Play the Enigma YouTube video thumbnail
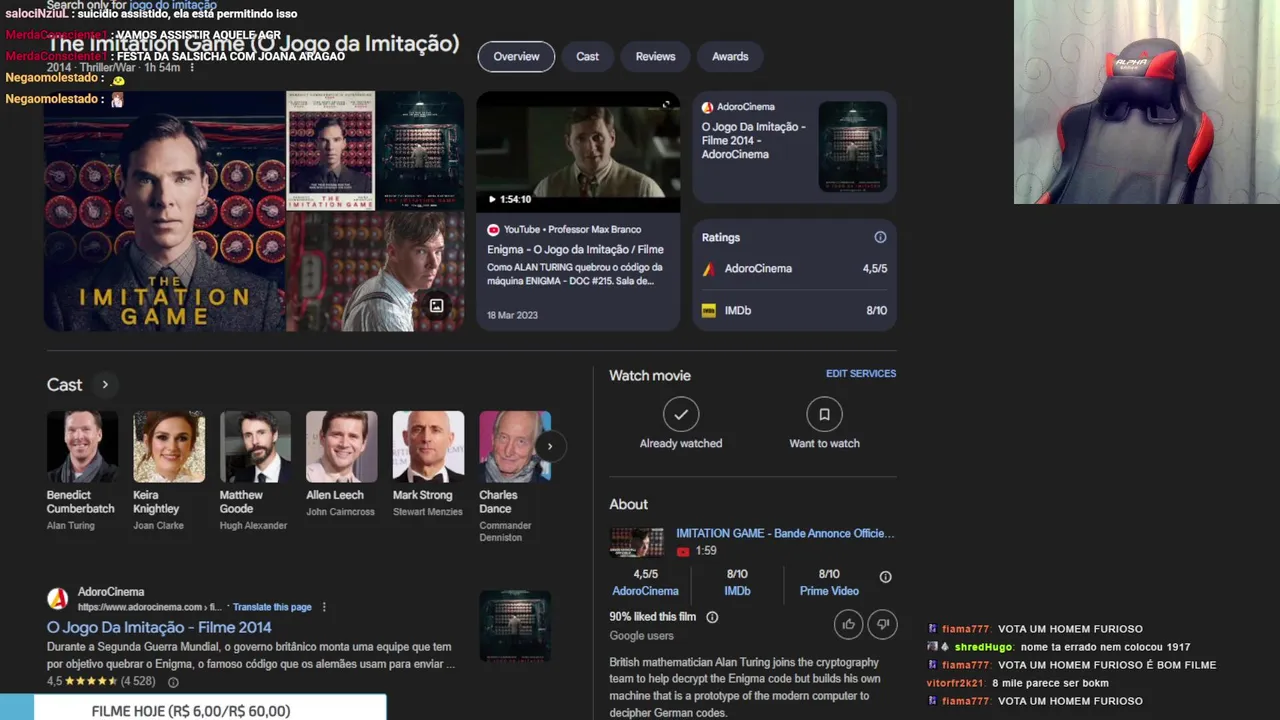1280x720 pixels. [578, 152]
